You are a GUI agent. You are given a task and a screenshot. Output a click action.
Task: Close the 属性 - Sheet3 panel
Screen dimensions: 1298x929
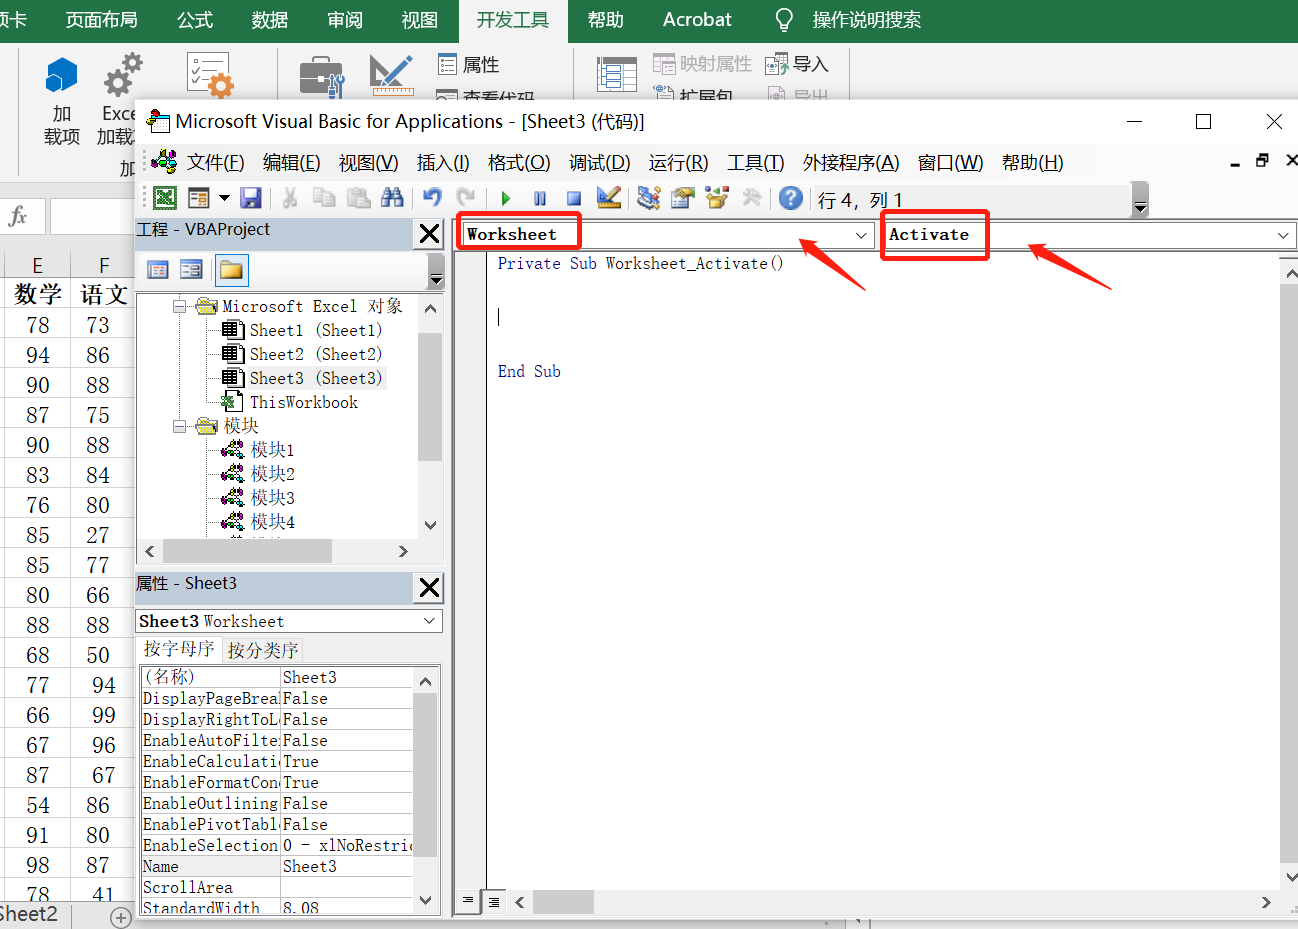pos(429,588)
